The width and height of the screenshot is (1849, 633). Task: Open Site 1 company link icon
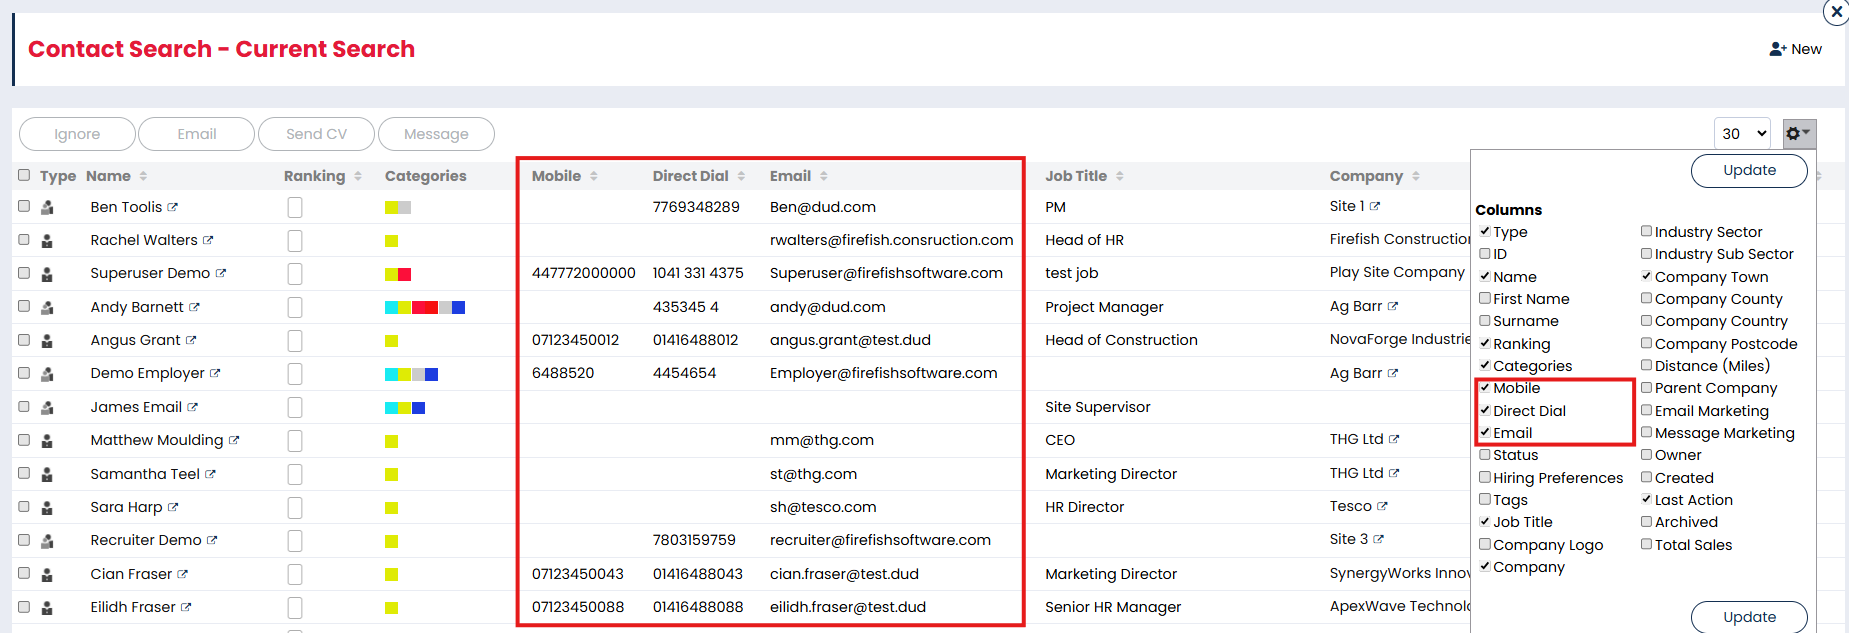pyautogui.click(x=1375, y=206)
